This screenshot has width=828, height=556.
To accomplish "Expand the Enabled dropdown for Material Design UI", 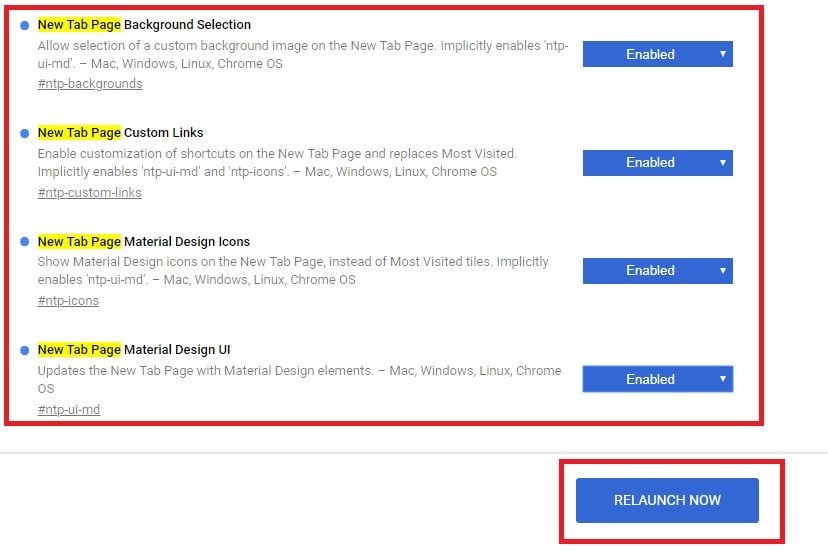I will [x=657, y=379].
